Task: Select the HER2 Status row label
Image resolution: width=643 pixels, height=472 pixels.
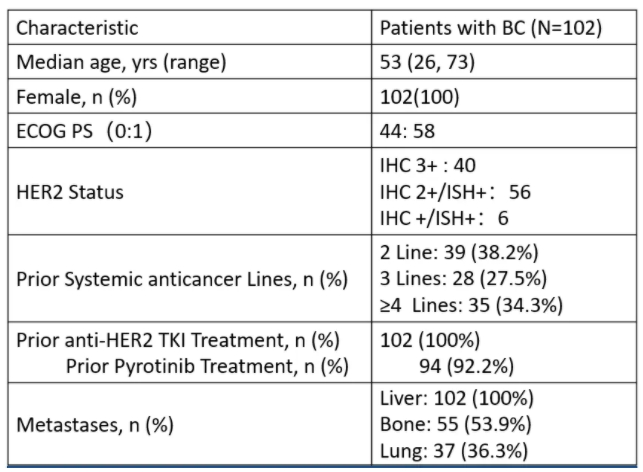Action: coord(68,192)
